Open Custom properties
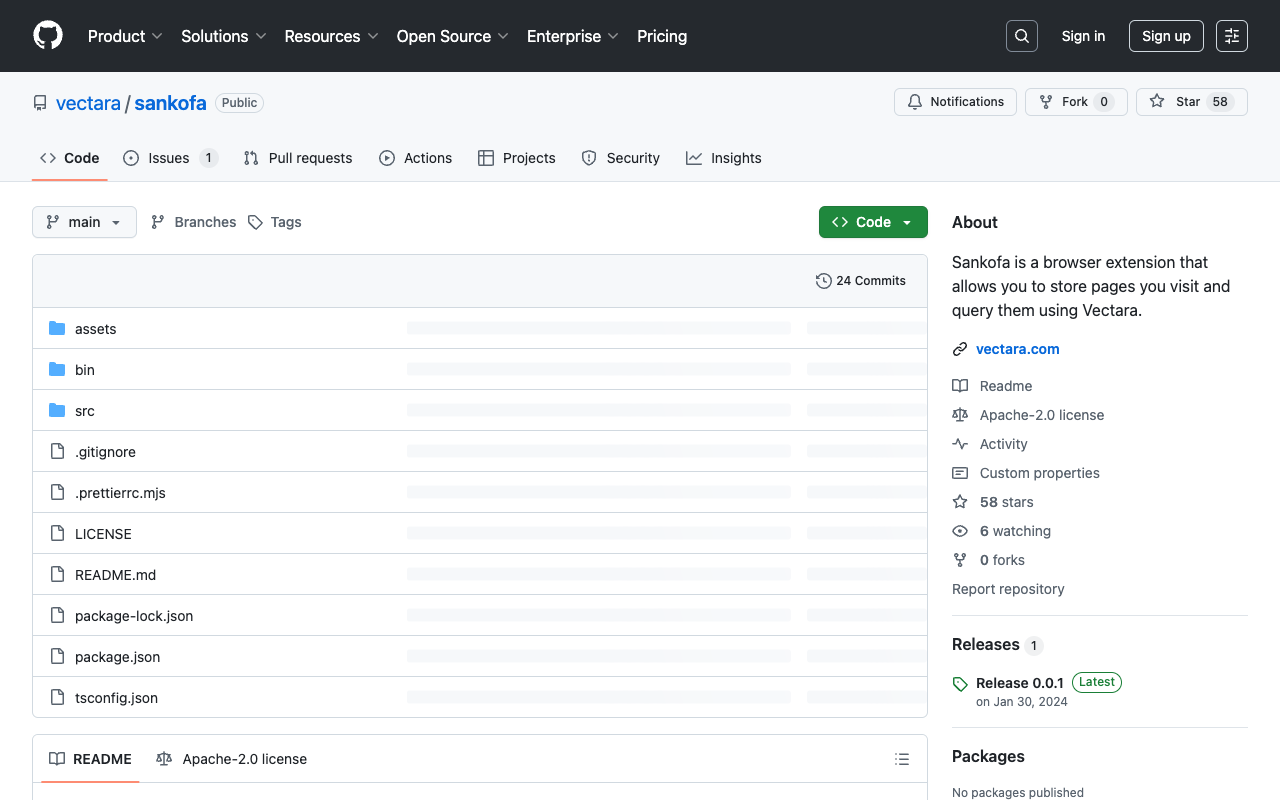 (x=1026, y=473)
